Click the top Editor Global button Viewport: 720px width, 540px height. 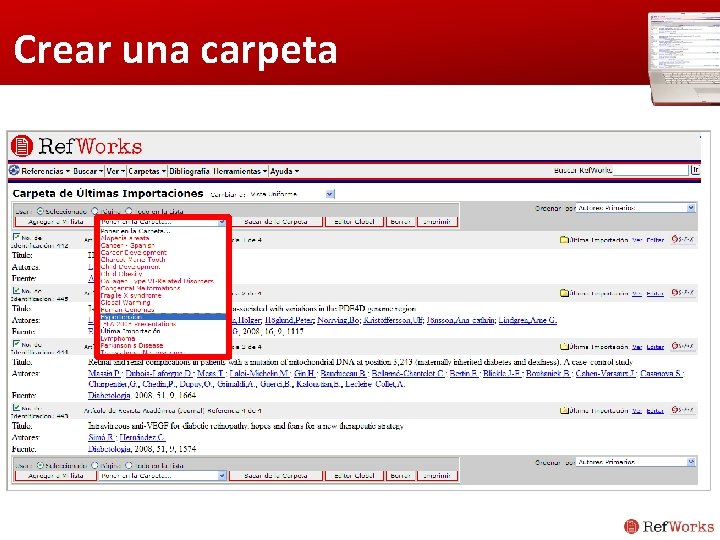point(354,222)
